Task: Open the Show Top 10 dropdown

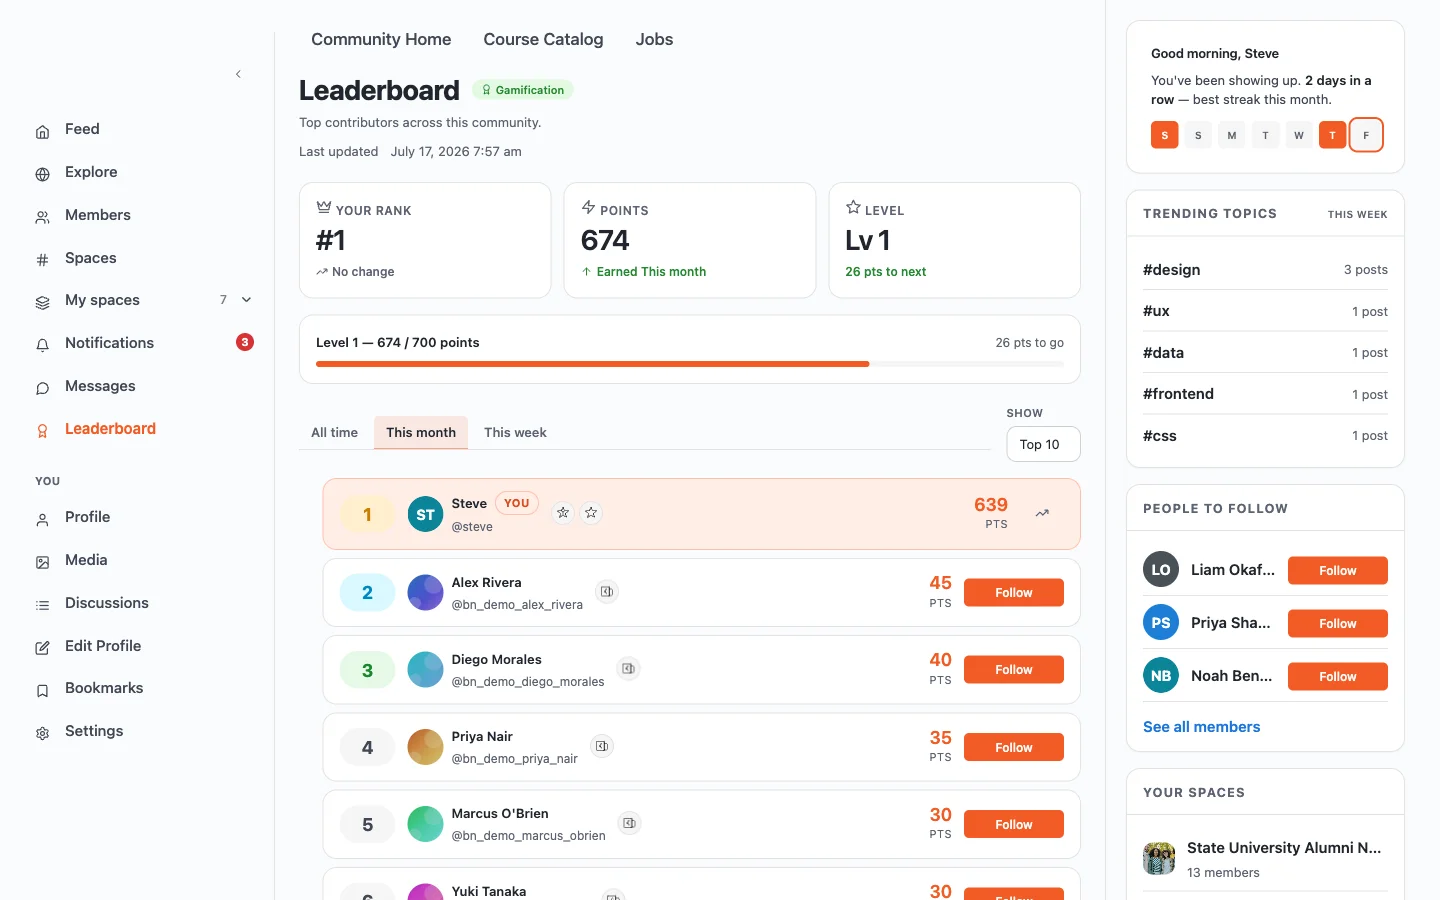Action: [x=1043, y=444]
